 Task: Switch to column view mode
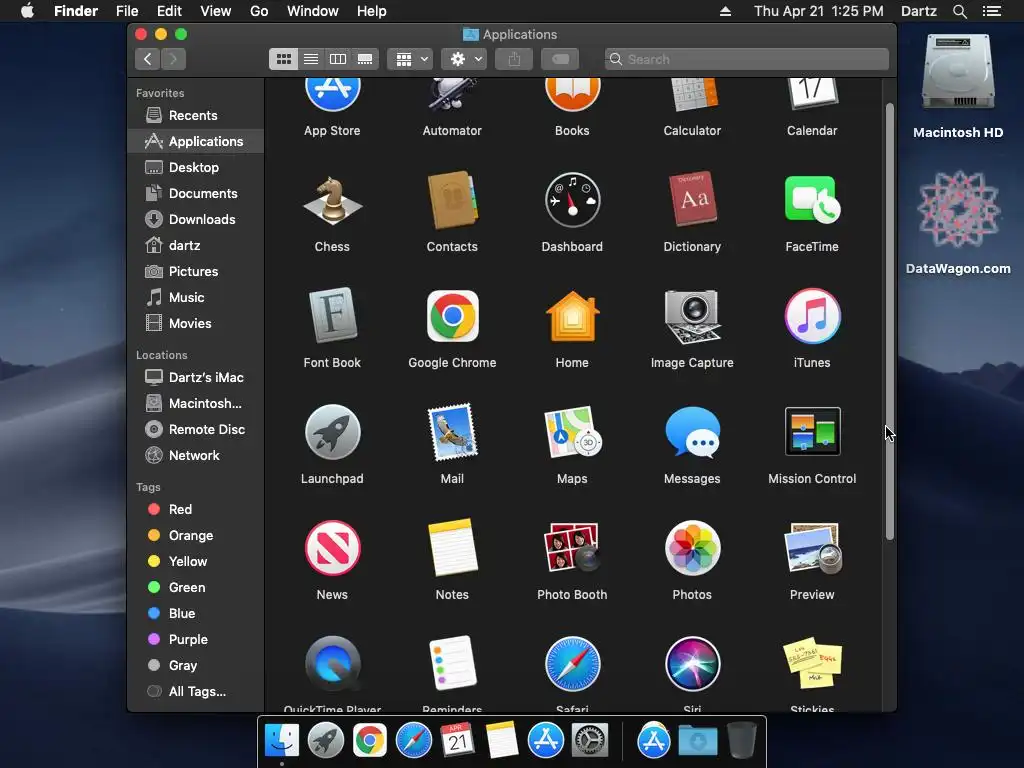pos(338,59)
